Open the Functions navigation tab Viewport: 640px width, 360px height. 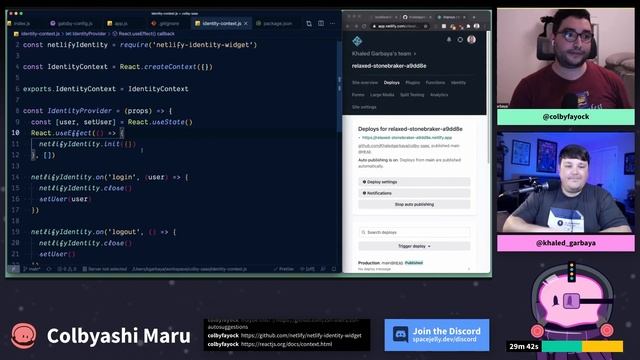click(x=435, y=82)
